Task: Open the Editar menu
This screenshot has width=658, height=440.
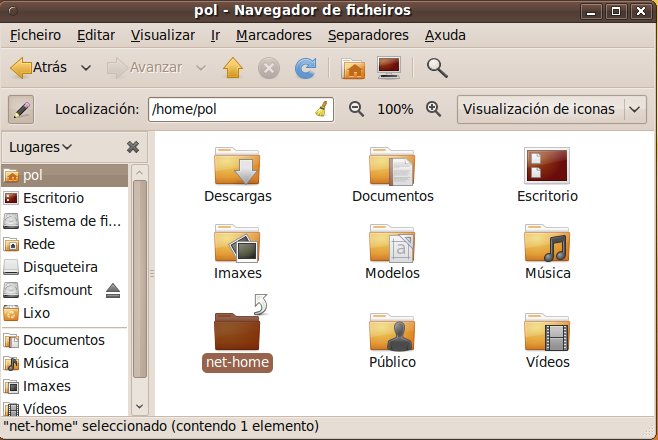Action: 96,35
